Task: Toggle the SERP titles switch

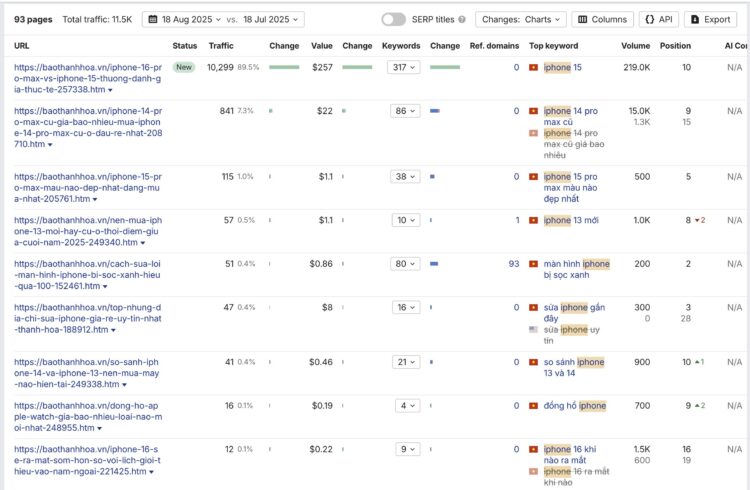Action: [x=393, y=20]
